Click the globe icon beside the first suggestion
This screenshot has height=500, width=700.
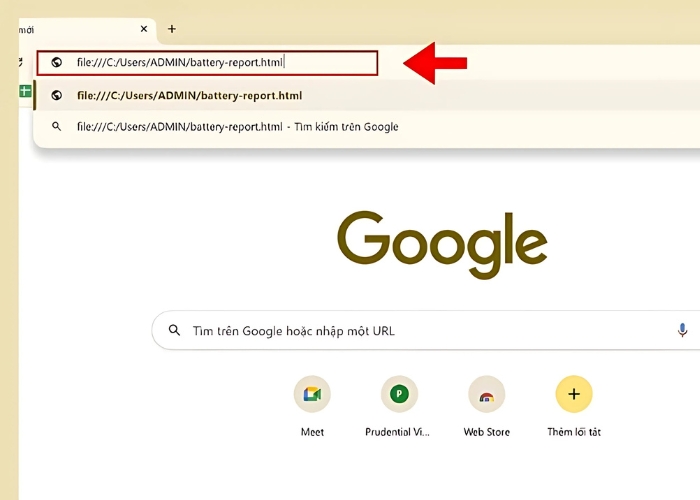tap(57, 96)
